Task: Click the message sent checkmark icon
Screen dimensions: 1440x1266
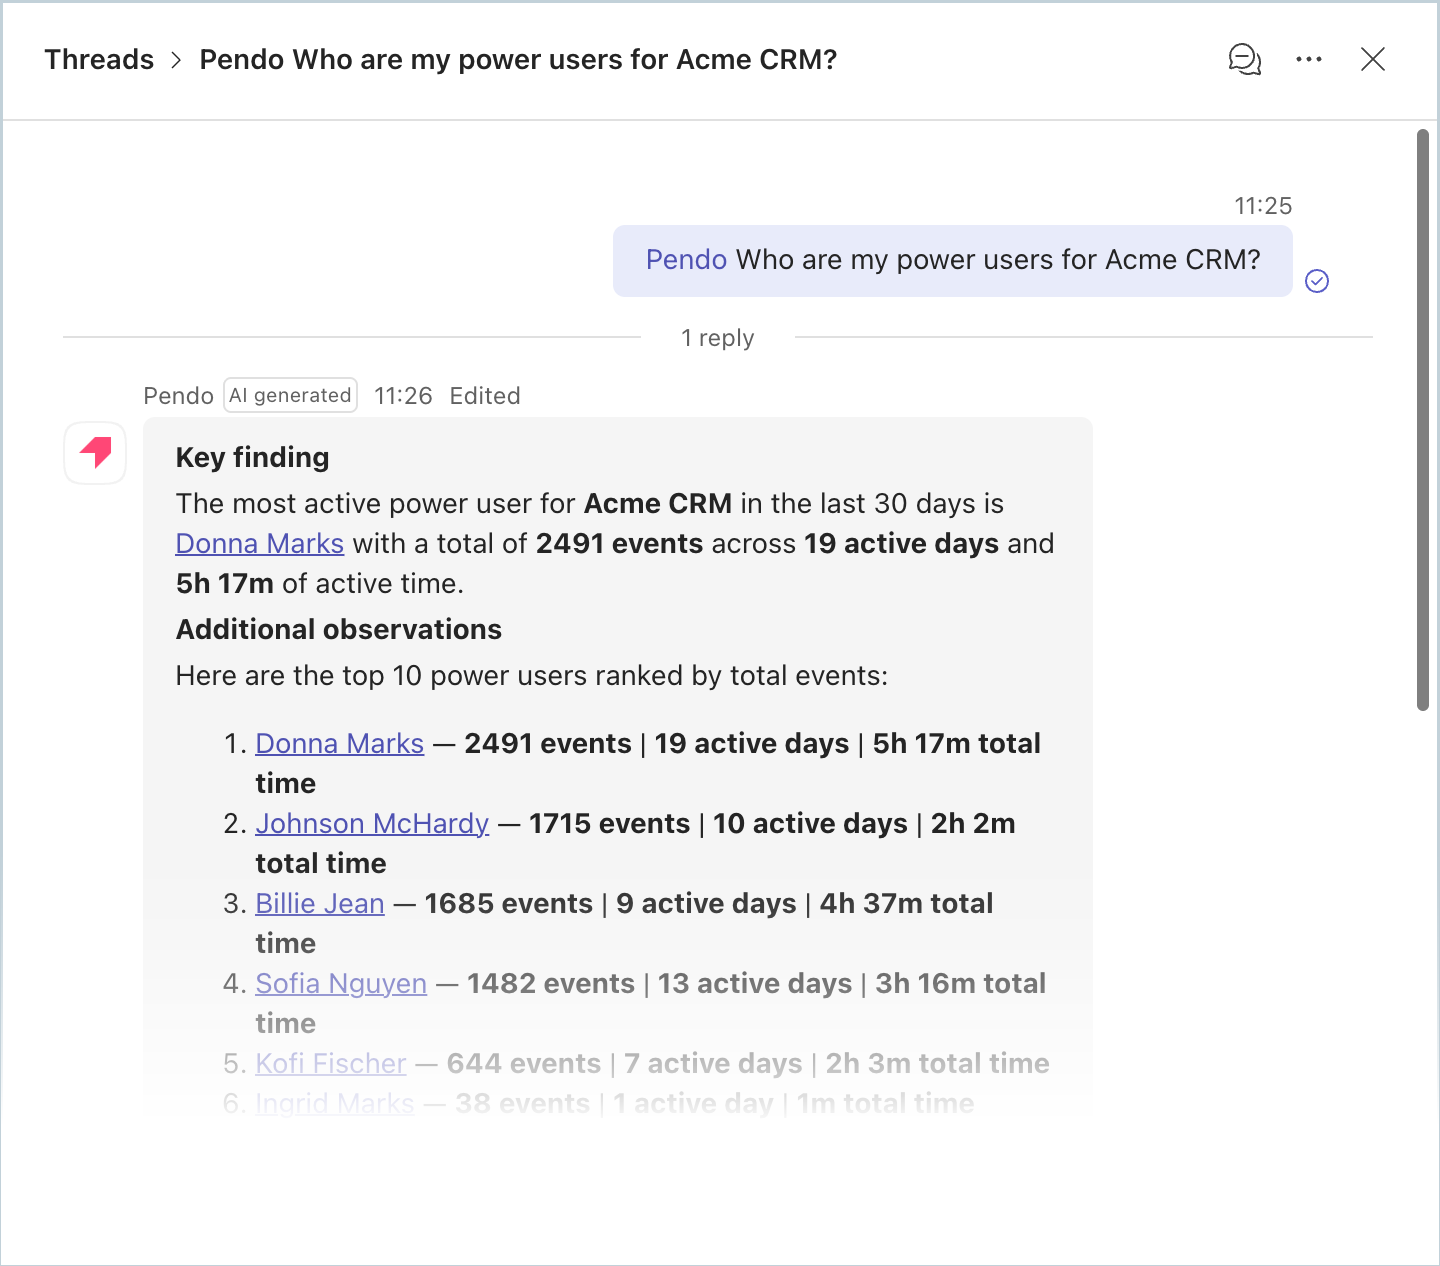Action: [1317, 281]
